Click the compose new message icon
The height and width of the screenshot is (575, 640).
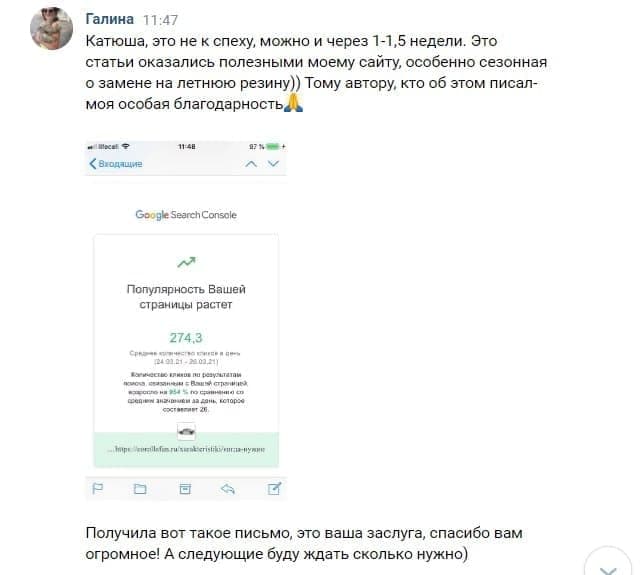[274, 488]
